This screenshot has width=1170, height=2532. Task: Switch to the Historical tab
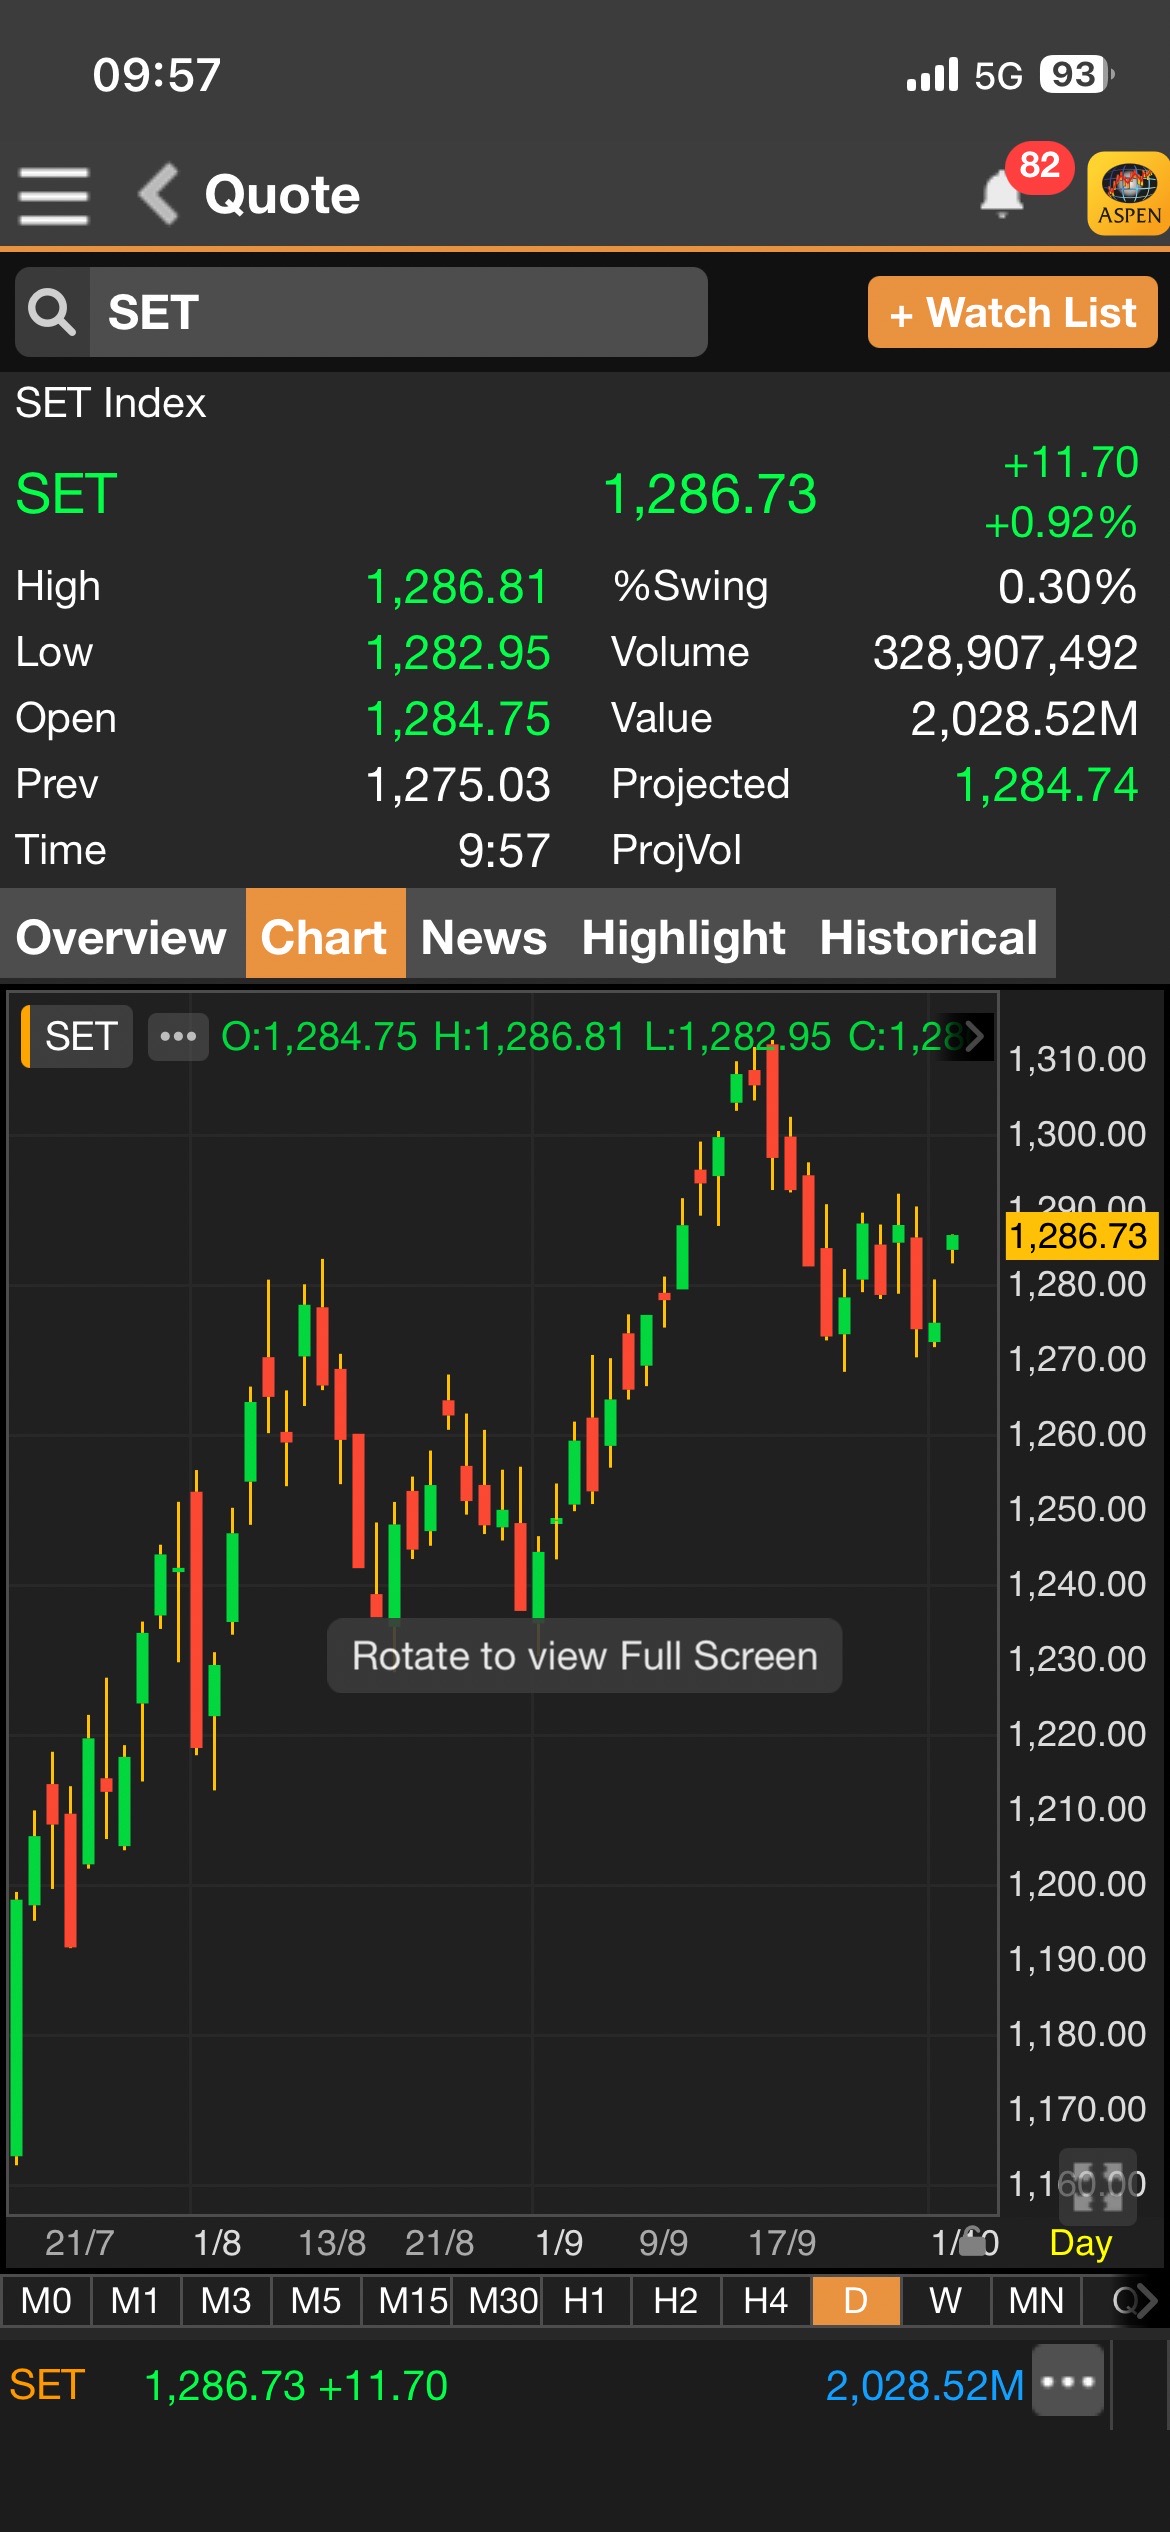click(x=928, y=937)
